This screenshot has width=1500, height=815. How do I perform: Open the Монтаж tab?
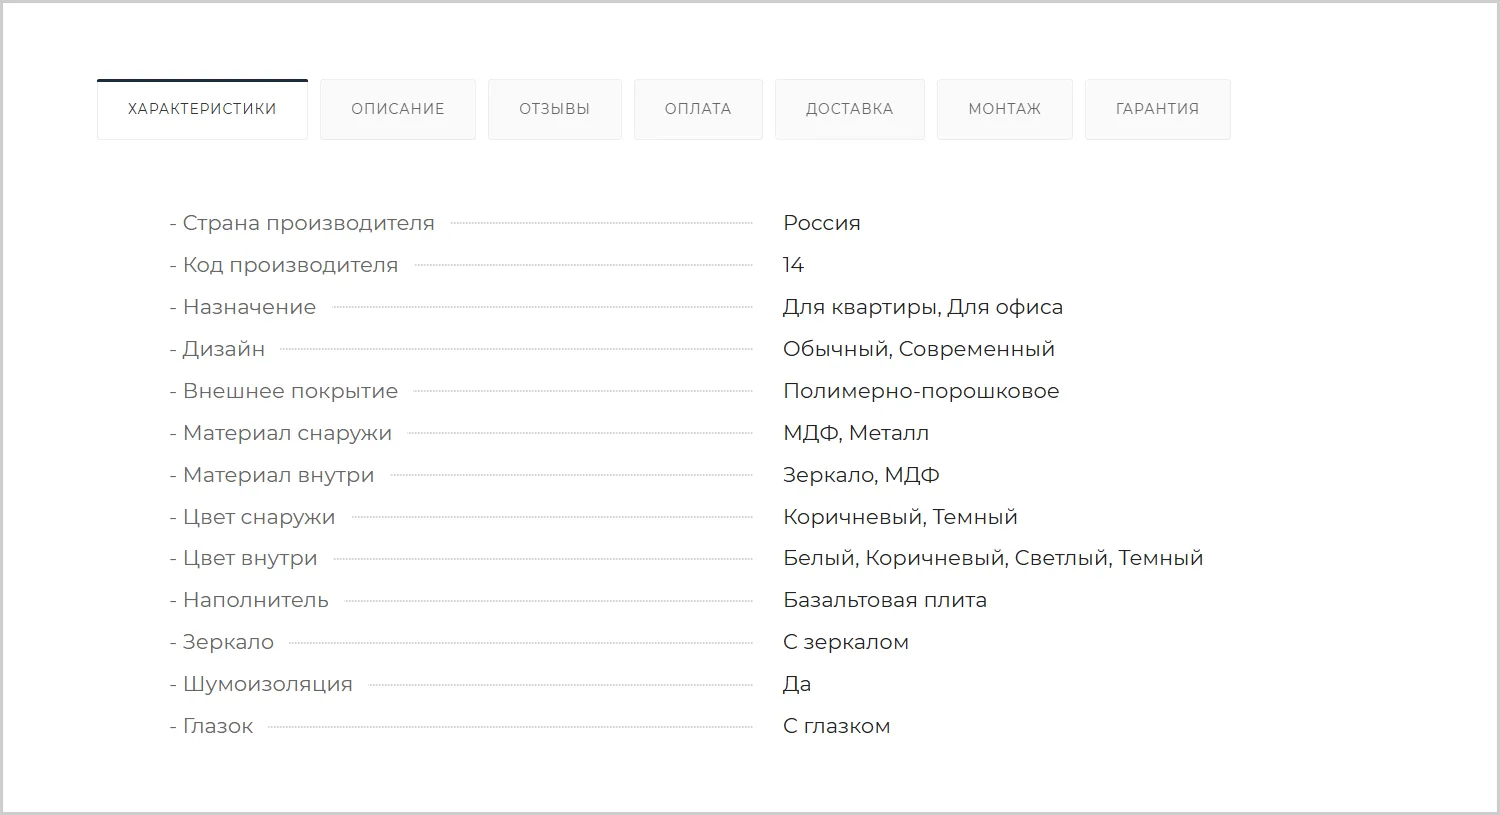[1005, 109]
